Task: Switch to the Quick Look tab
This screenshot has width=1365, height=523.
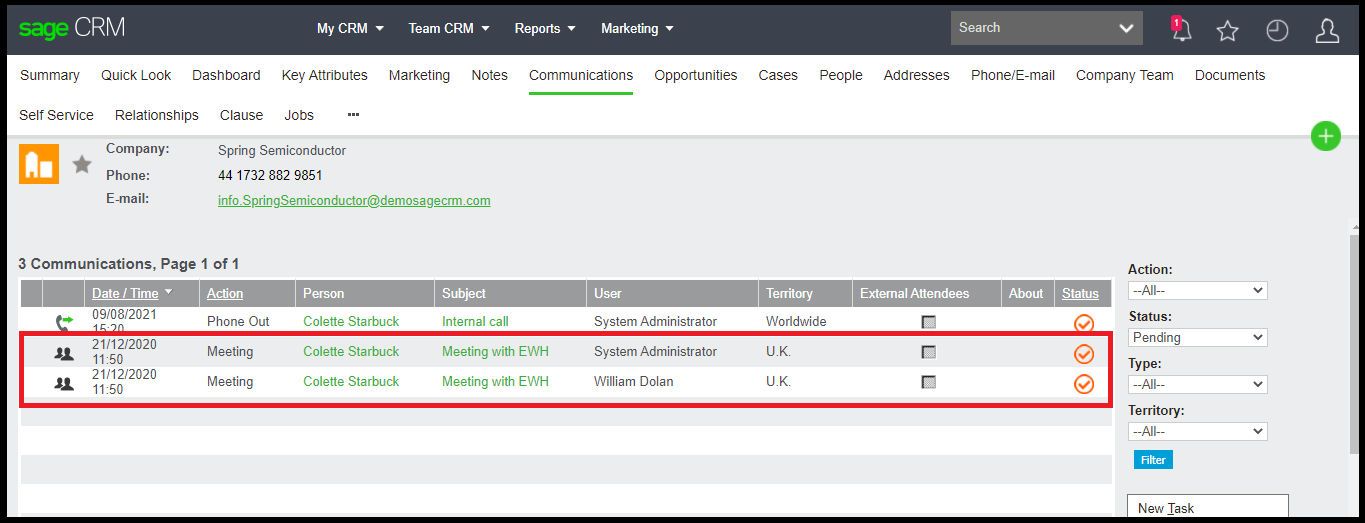Action: coord(136,75)
